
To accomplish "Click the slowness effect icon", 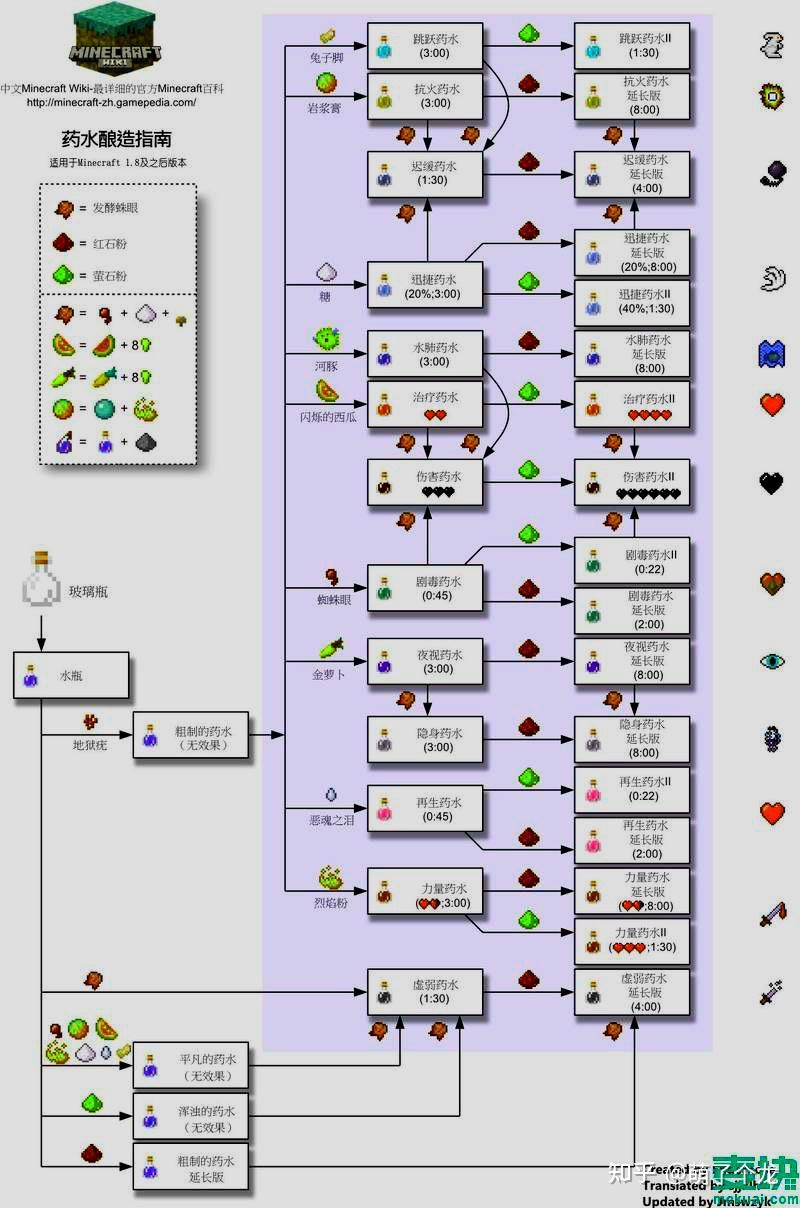I will [x=773, y=175].
